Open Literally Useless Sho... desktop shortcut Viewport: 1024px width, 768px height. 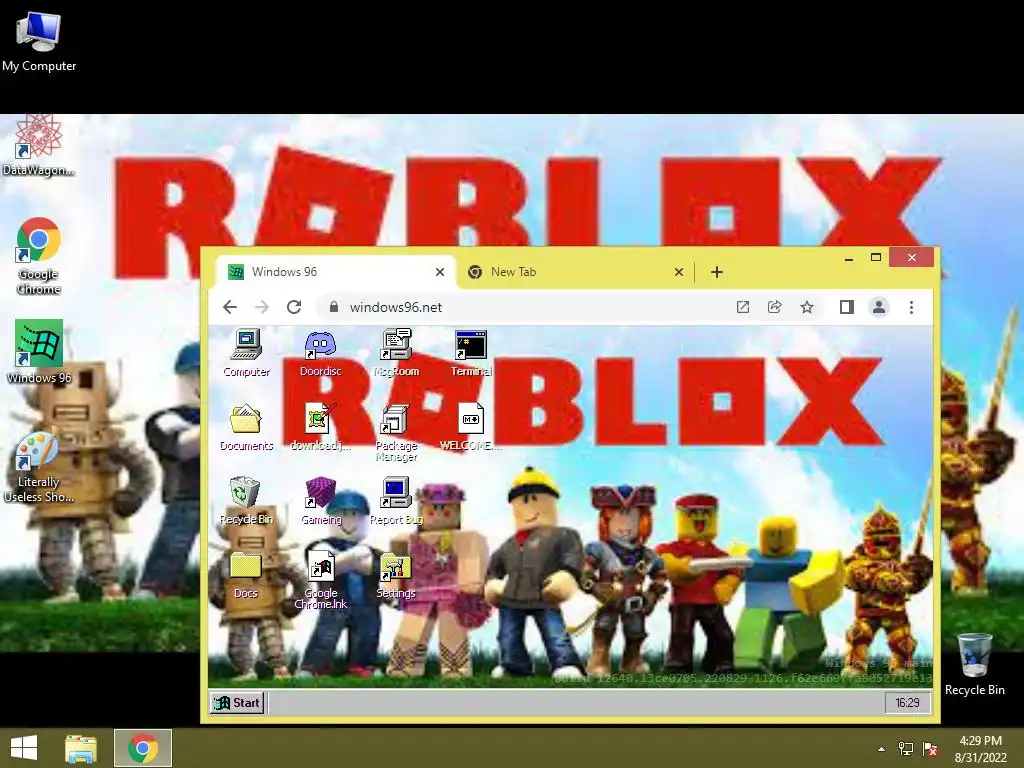pyautogui.click(x=39, y=468)
